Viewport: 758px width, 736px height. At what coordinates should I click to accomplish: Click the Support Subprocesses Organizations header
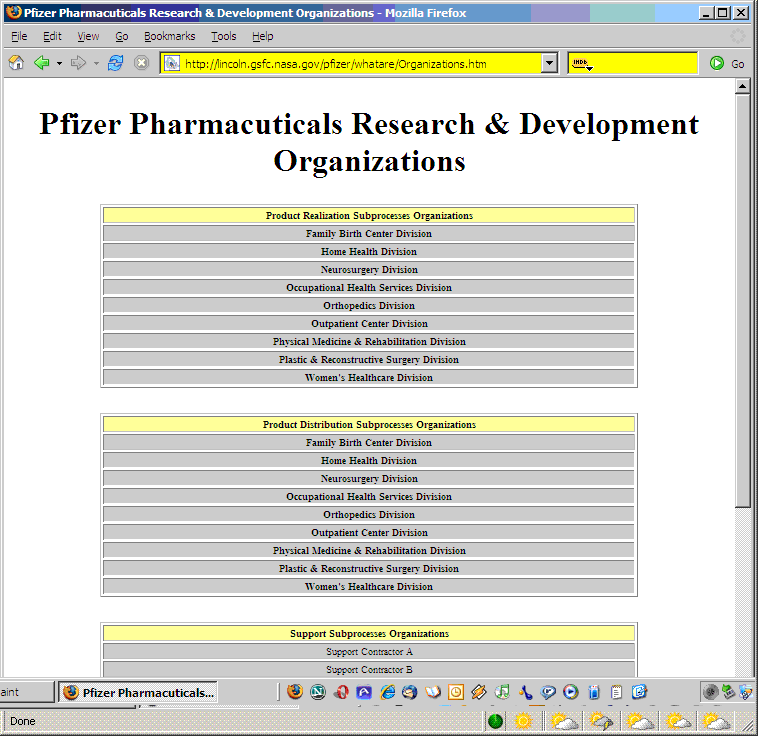tap(369, 633)
